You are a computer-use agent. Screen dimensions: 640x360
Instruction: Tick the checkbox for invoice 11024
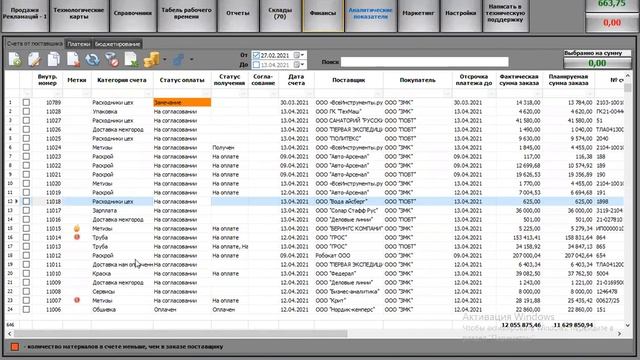(26, 147)
